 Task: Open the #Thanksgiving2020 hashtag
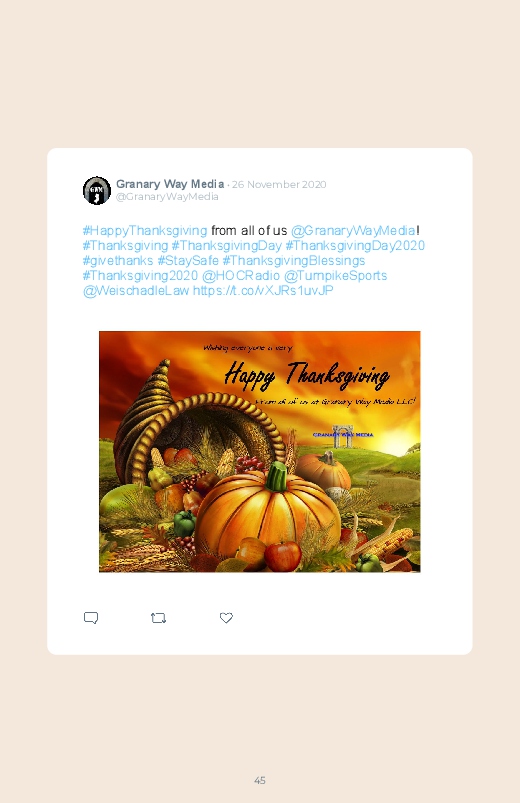pos(140,275)
